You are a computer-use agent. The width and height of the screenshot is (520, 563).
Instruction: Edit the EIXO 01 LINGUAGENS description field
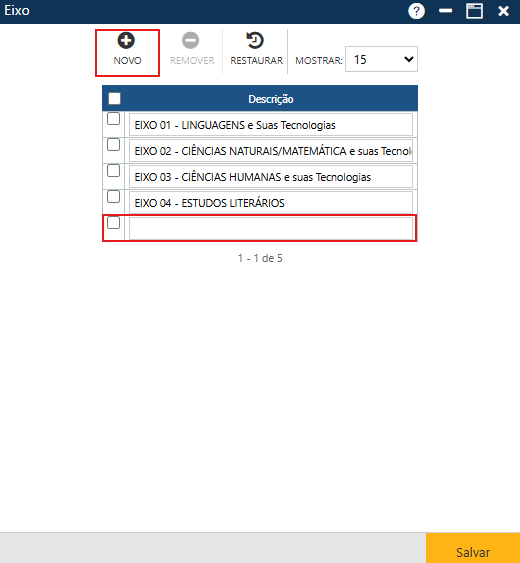coord(271,125)
